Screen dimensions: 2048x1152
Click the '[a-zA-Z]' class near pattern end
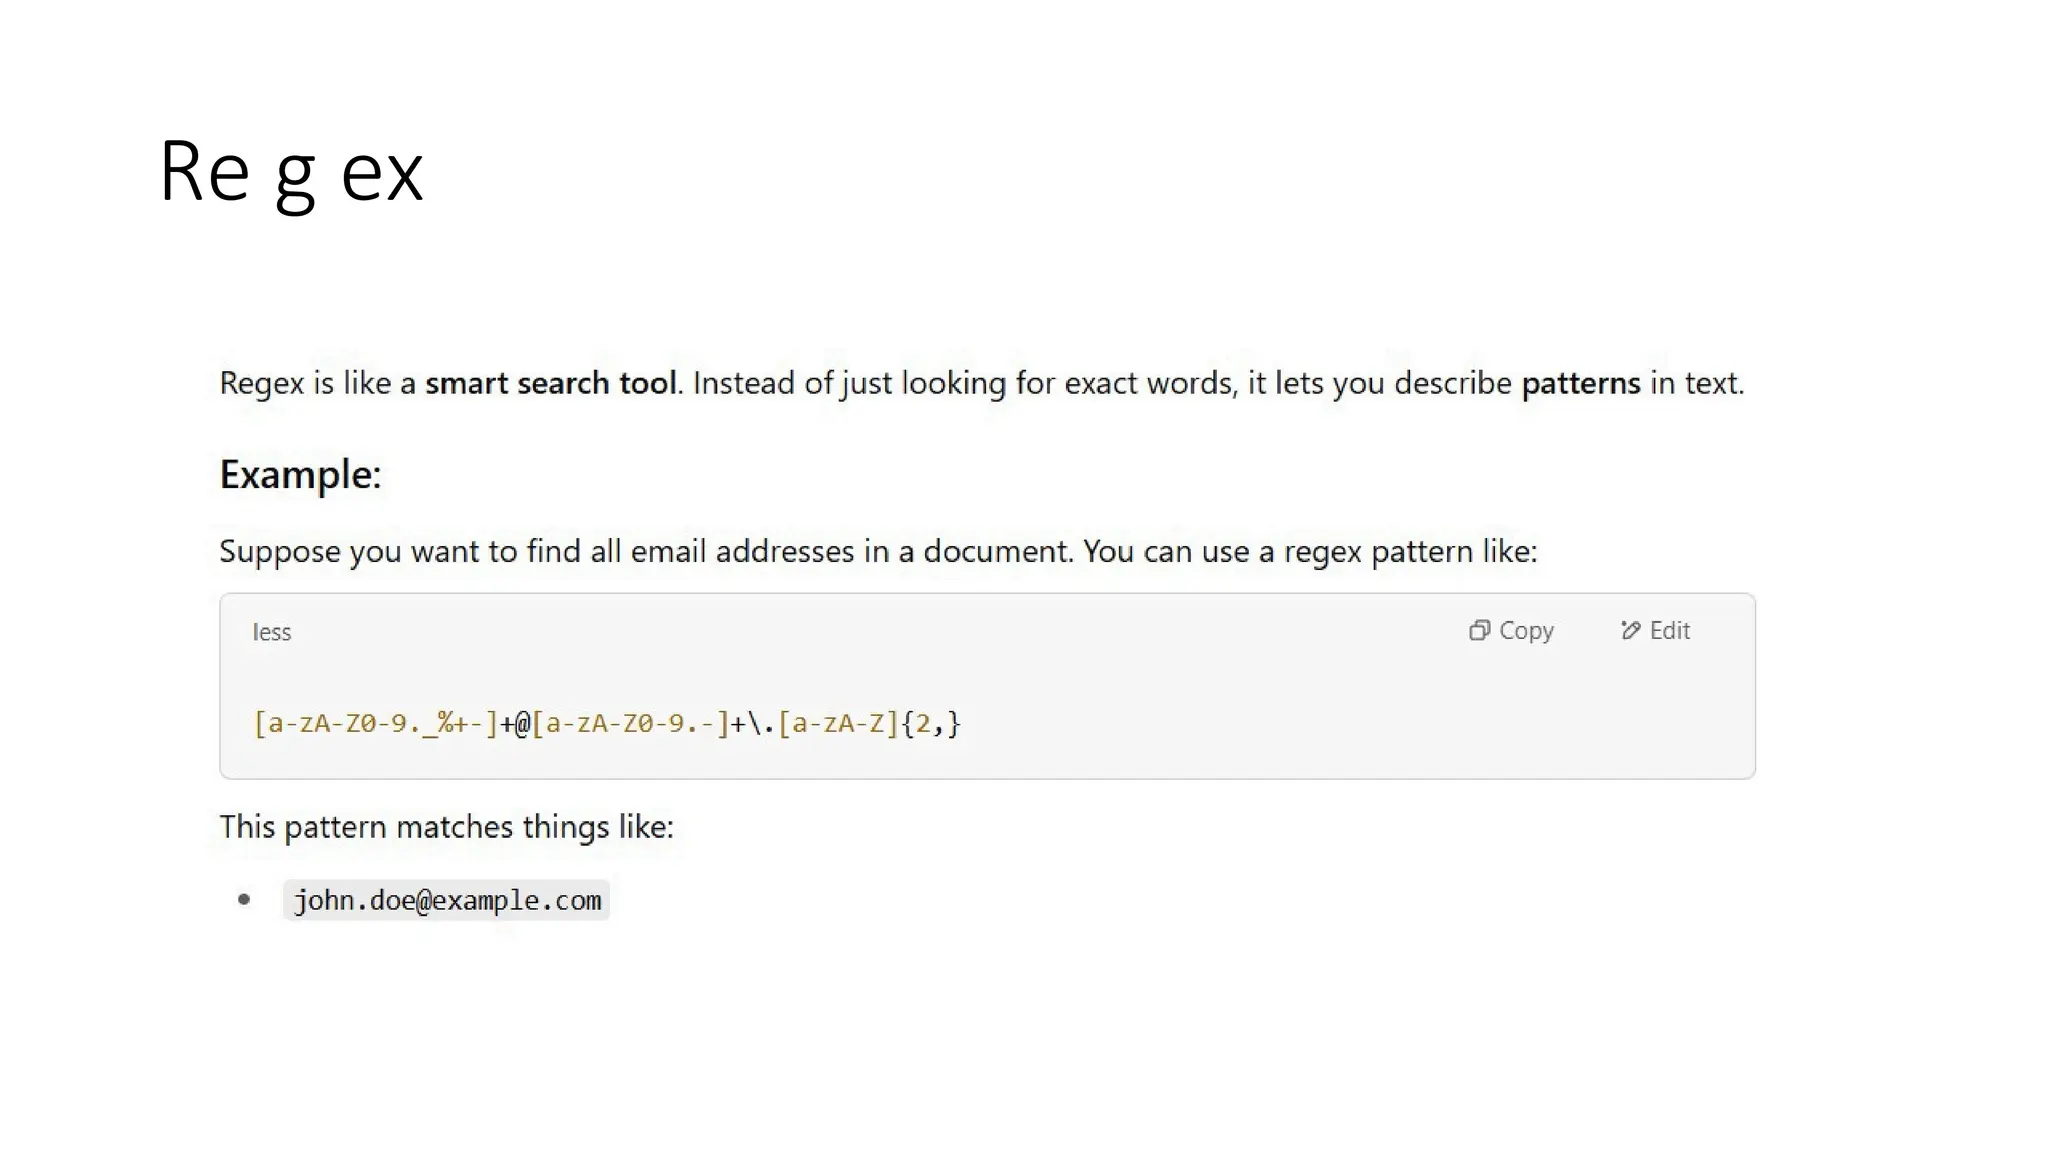838,723
